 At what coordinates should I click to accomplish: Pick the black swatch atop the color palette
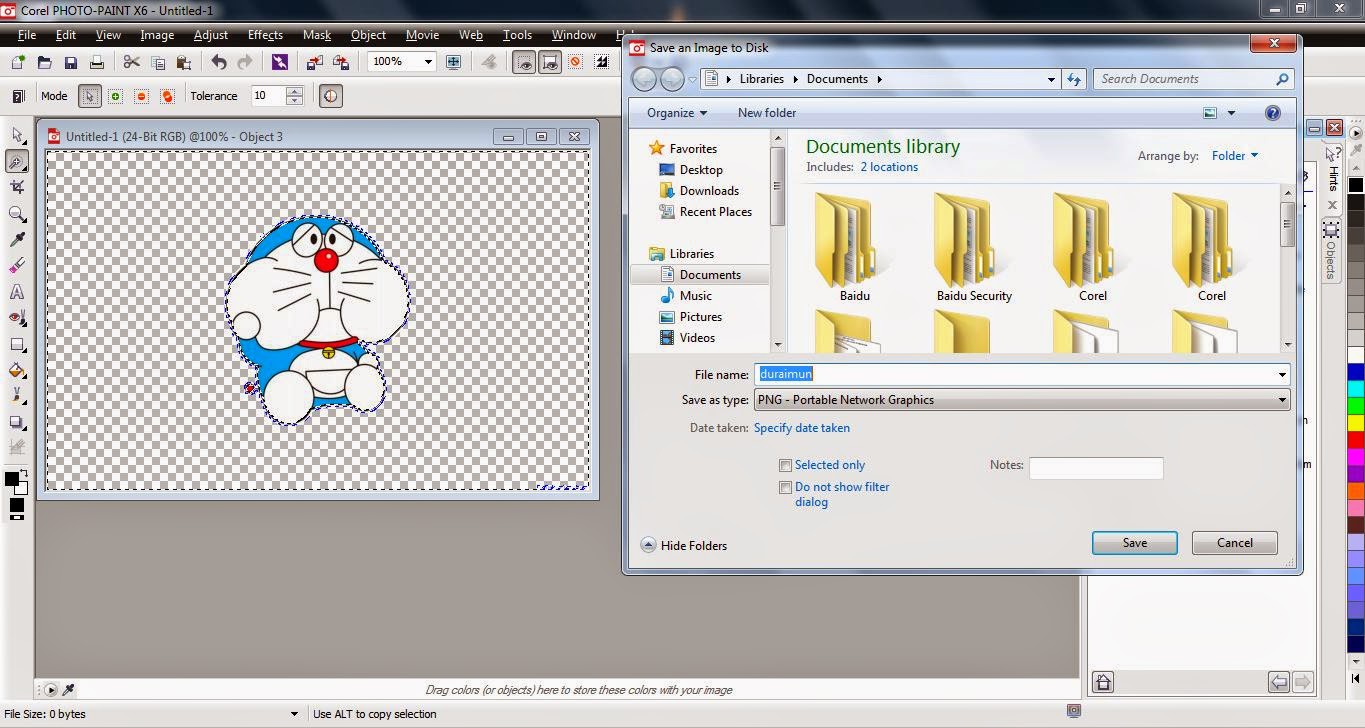1356,185
